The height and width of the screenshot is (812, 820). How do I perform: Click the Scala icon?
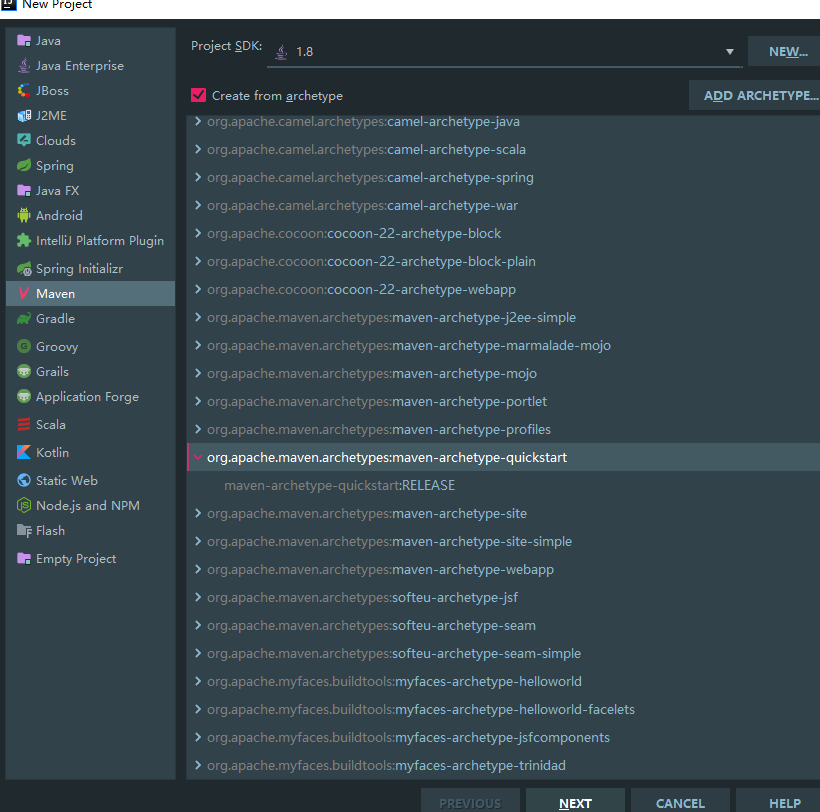coord(24,424)
